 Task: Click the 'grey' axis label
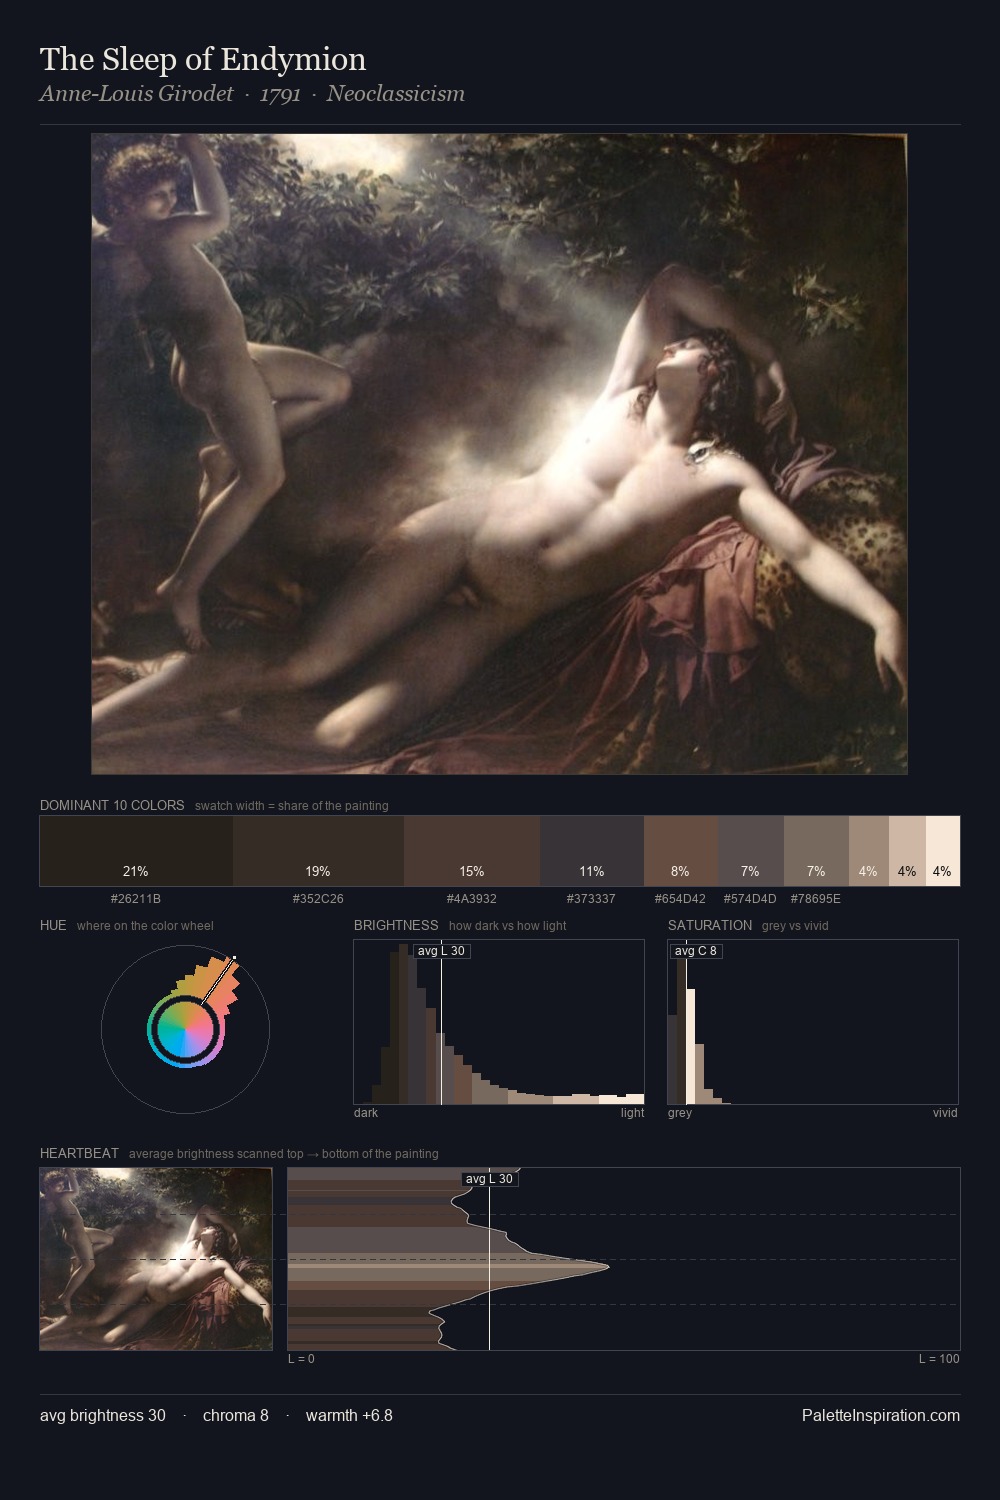point(680,1113)
